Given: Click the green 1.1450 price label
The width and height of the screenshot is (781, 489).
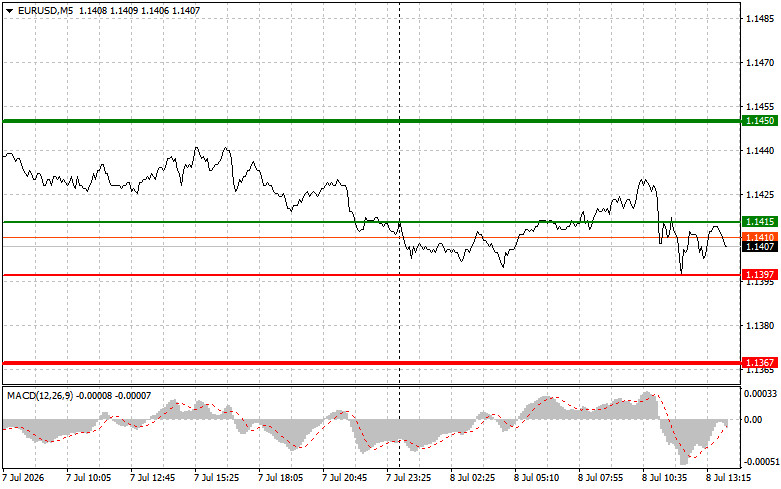Looking at the screenshot, I should pyautogui.click(x=759, y=121).
